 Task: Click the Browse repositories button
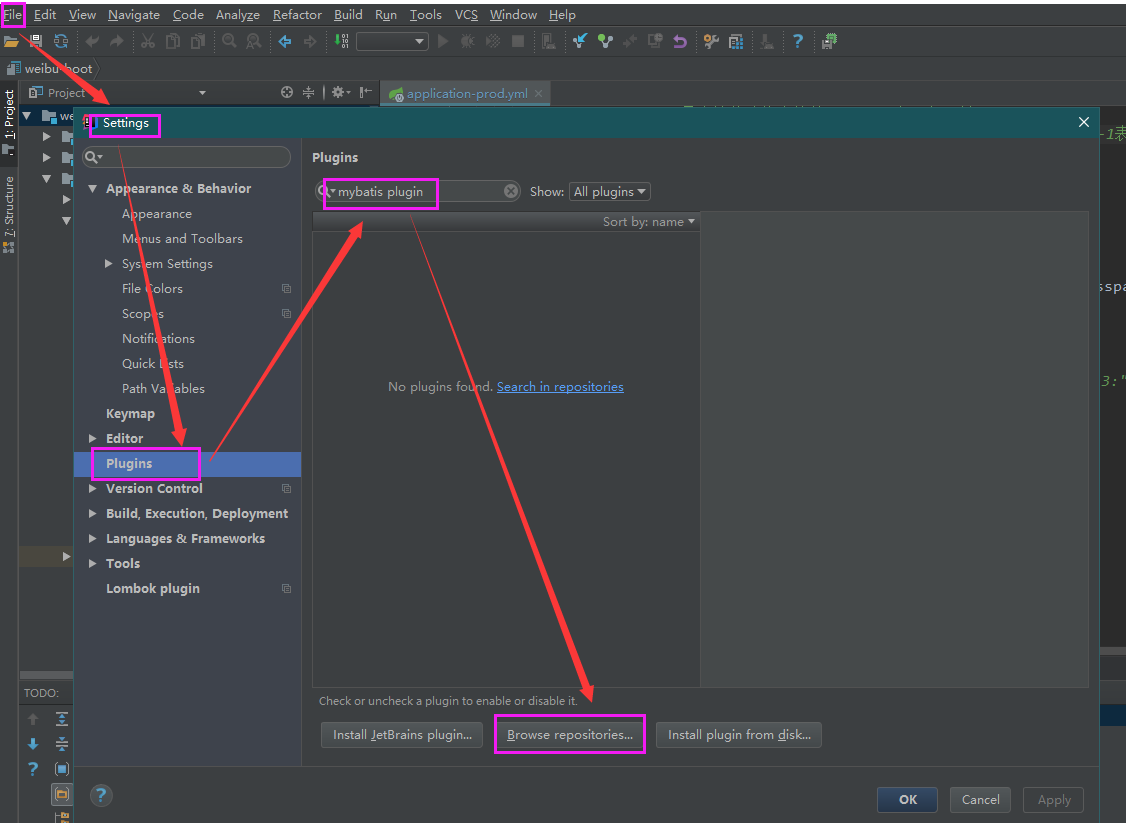pyautogui.click(x=569, y=734)
